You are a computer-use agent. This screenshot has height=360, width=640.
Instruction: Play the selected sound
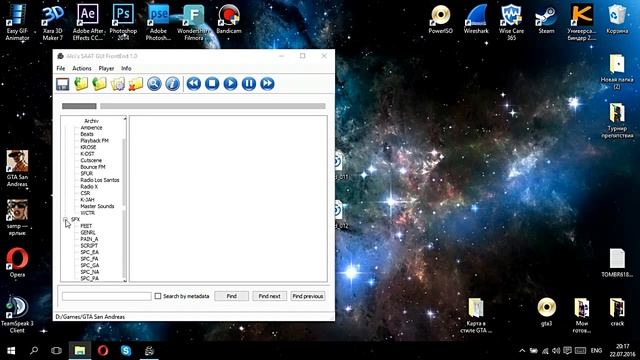(230, 84)
